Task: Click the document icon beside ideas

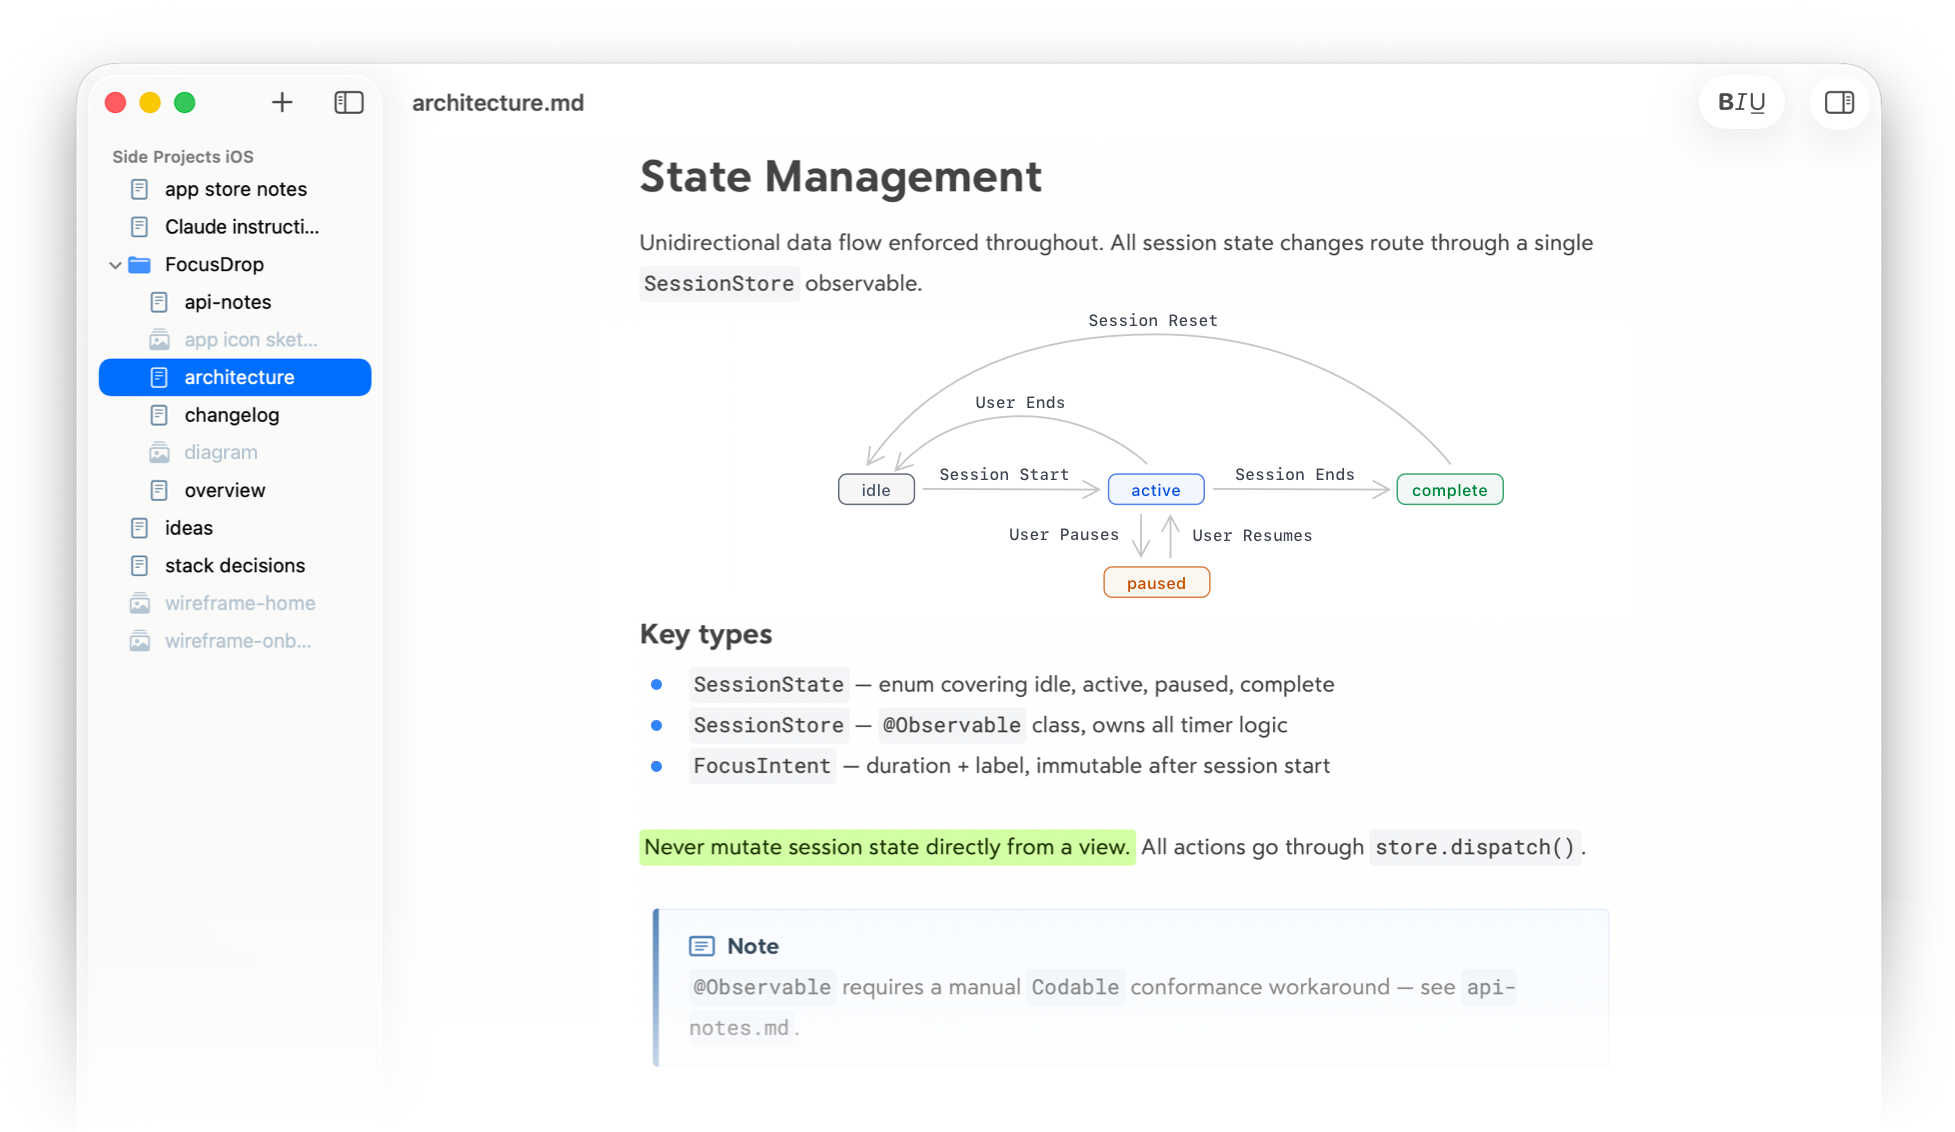Action: click(140, 528)
